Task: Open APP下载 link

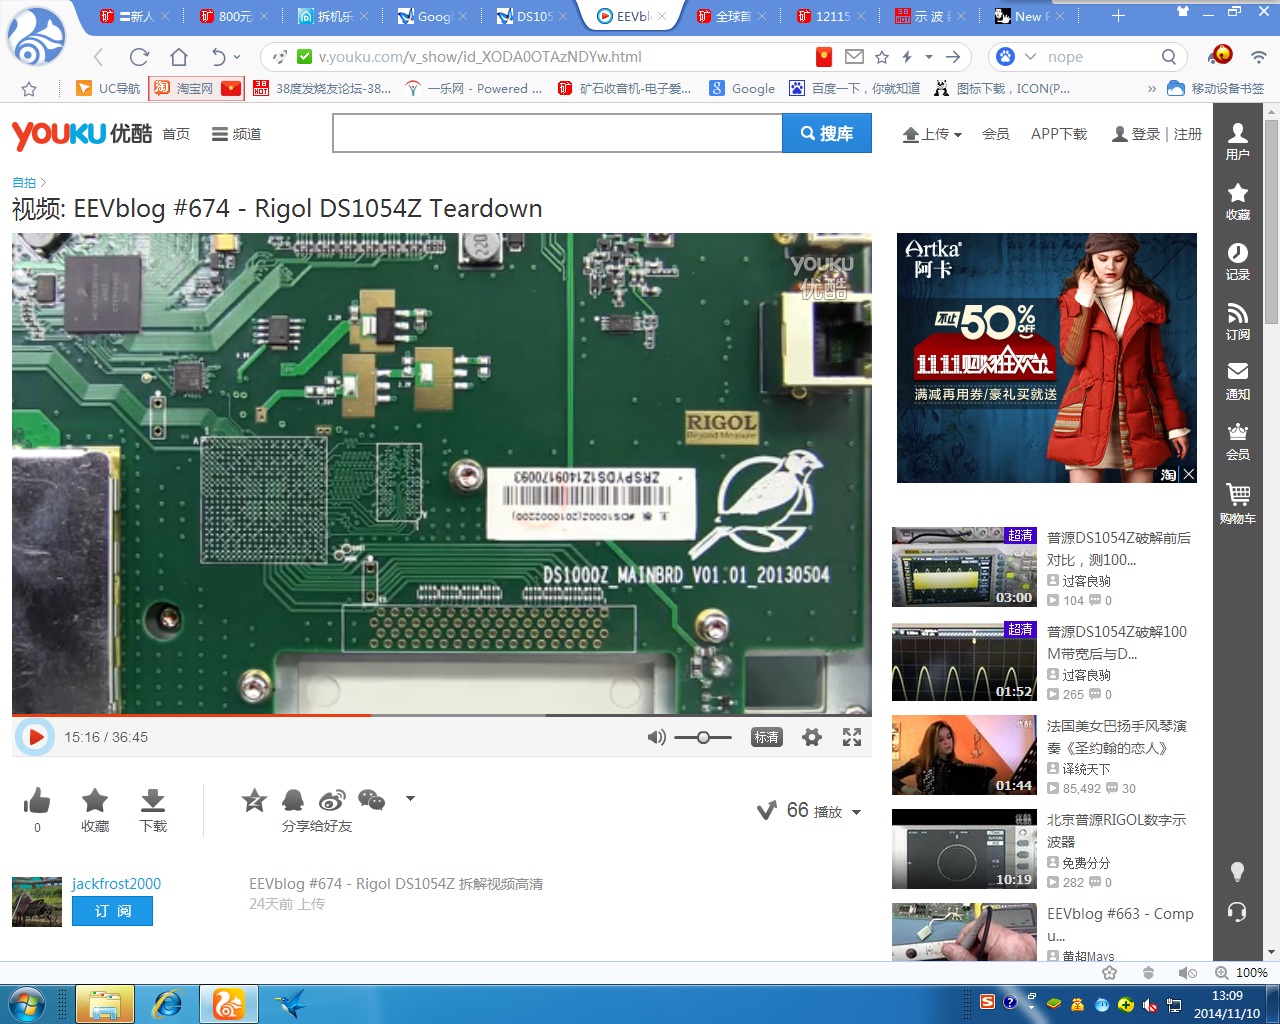Action: (1059, 134)
